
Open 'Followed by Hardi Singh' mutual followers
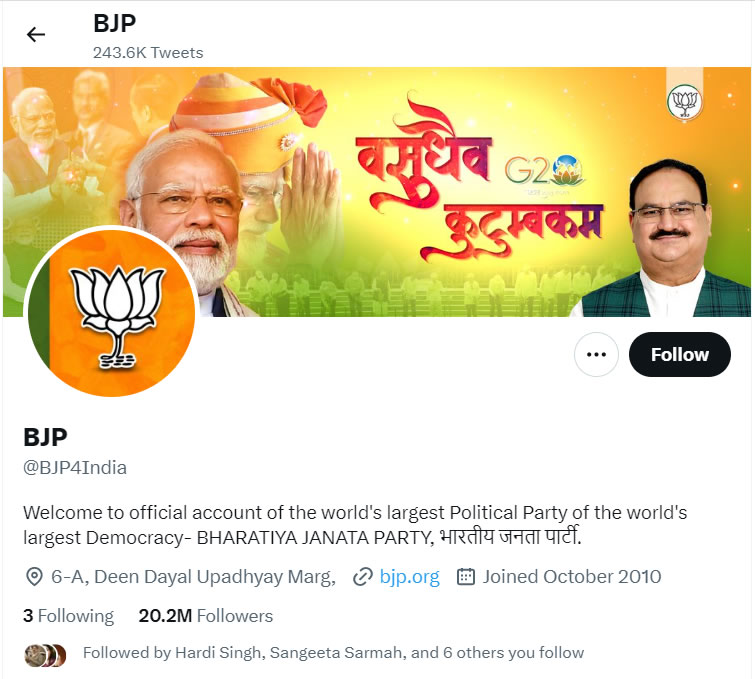[333, 653]
